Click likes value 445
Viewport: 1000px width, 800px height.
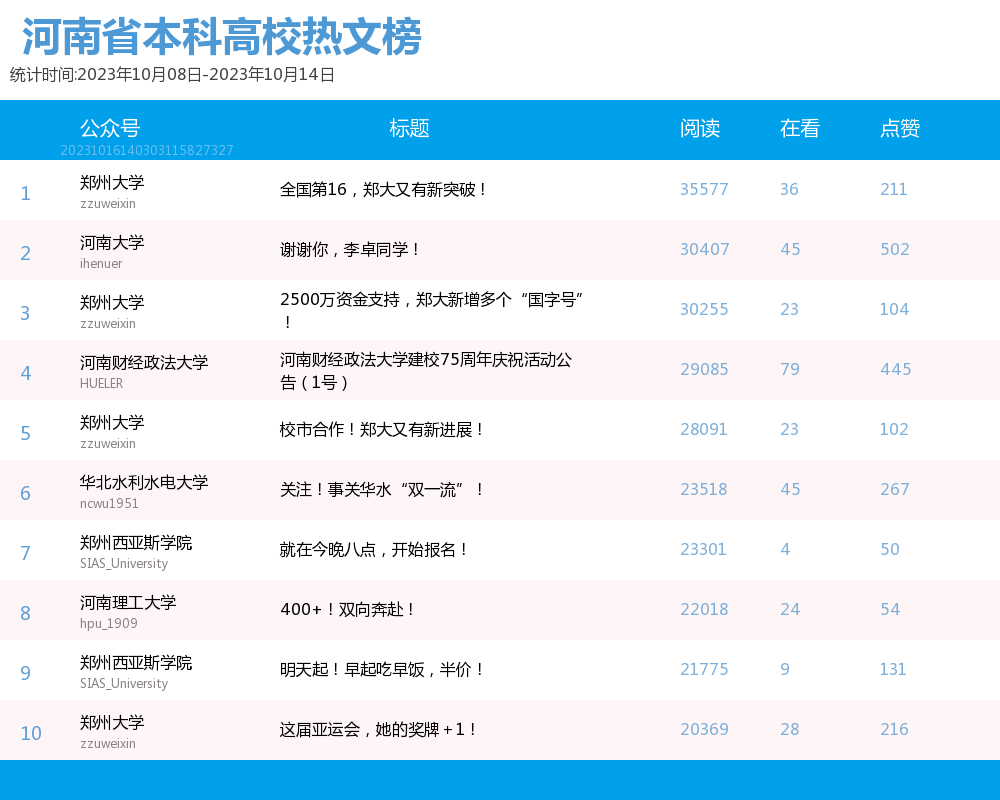[895, 369]
